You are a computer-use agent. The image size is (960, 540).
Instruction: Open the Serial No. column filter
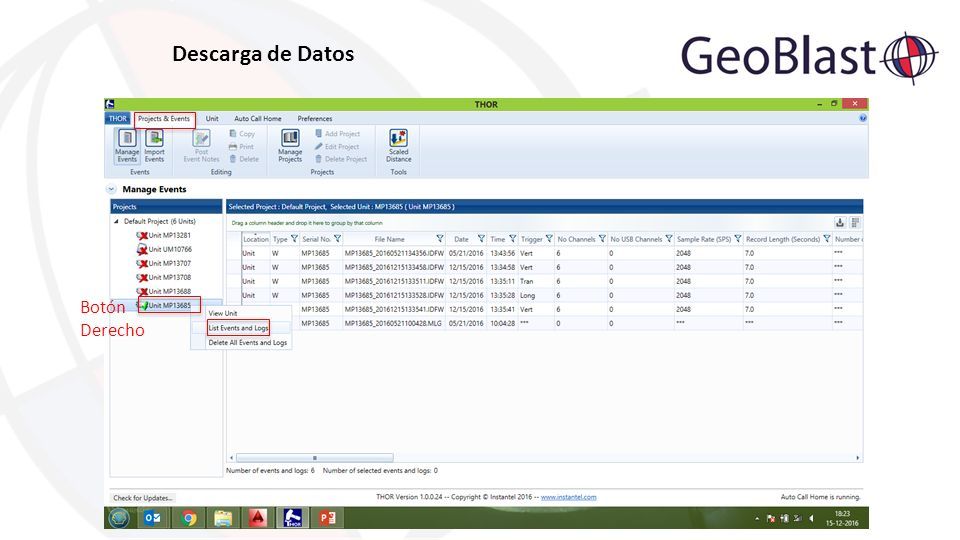point(337,239)
